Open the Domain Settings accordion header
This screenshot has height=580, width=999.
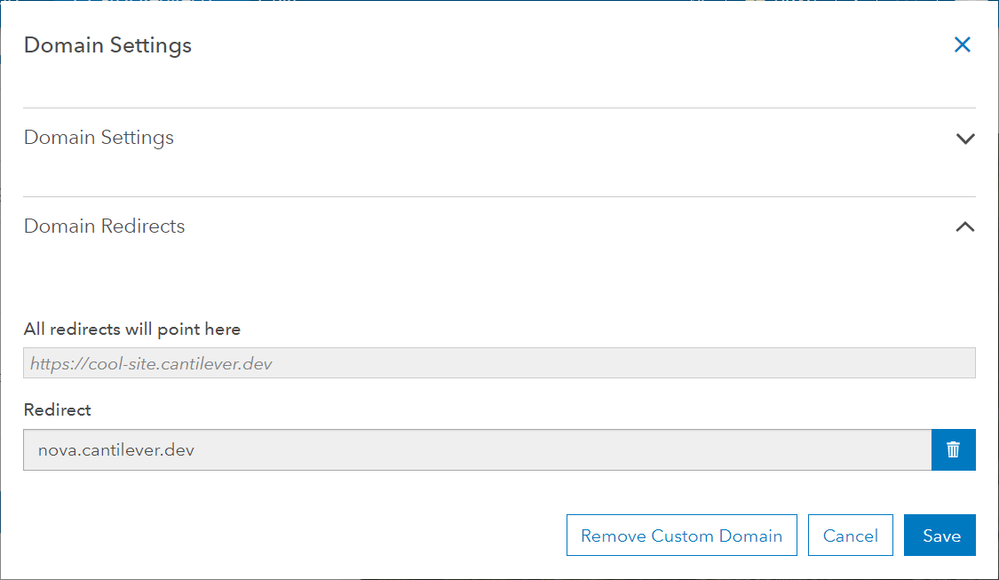click(x=99, y=138)
